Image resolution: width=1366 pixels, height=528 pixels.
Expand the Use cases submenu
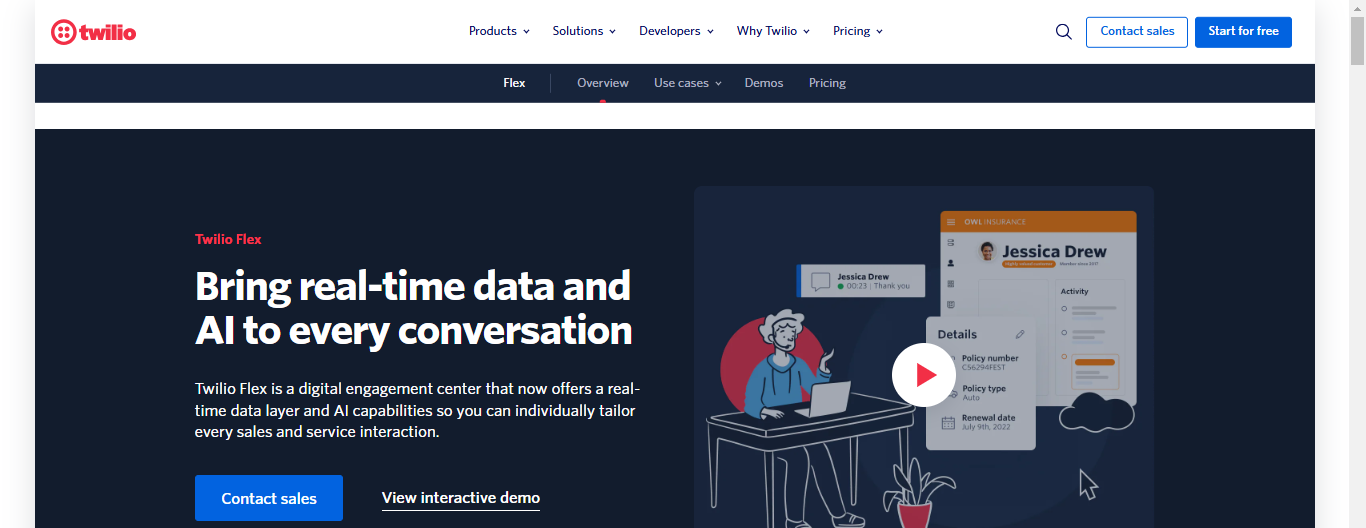(x=687, y=83)
